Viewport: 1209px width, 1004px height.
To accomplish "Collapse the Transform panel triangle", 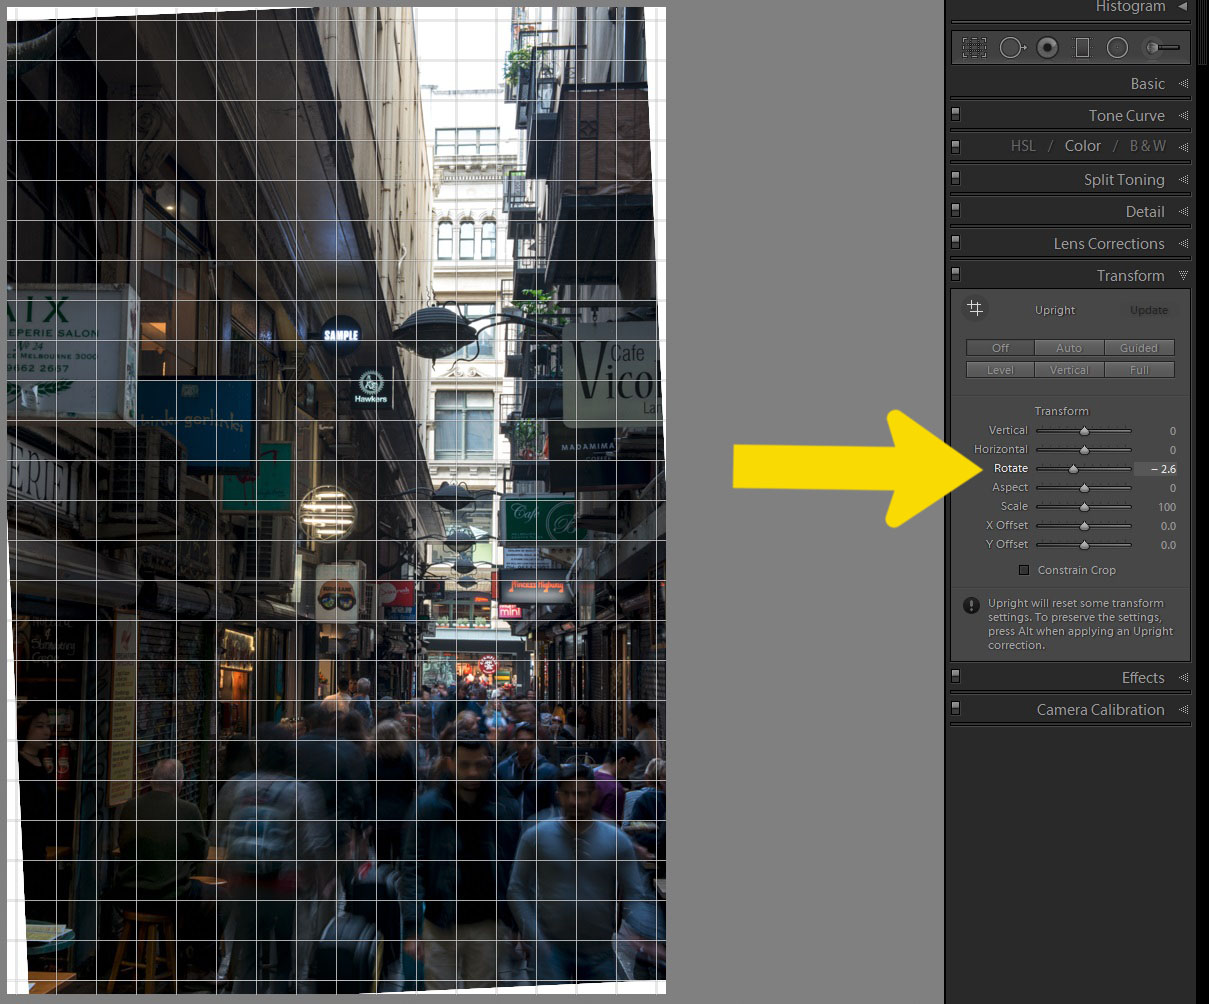I will pos(1183,275).
